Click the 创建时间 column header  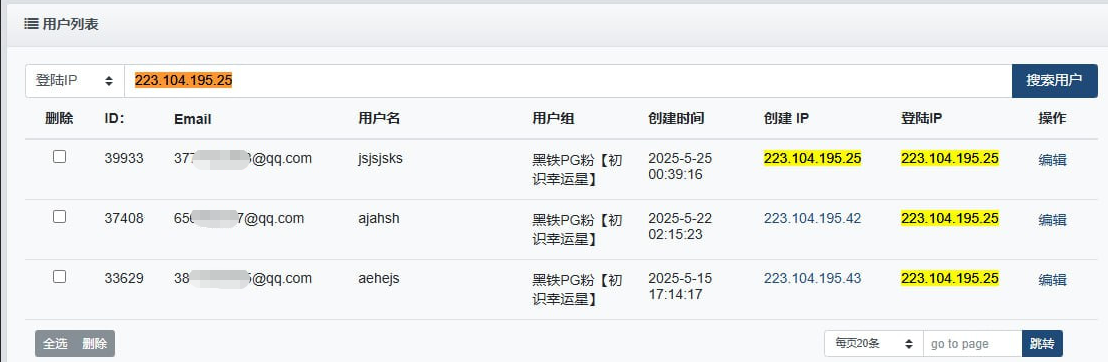click(676, 119)
